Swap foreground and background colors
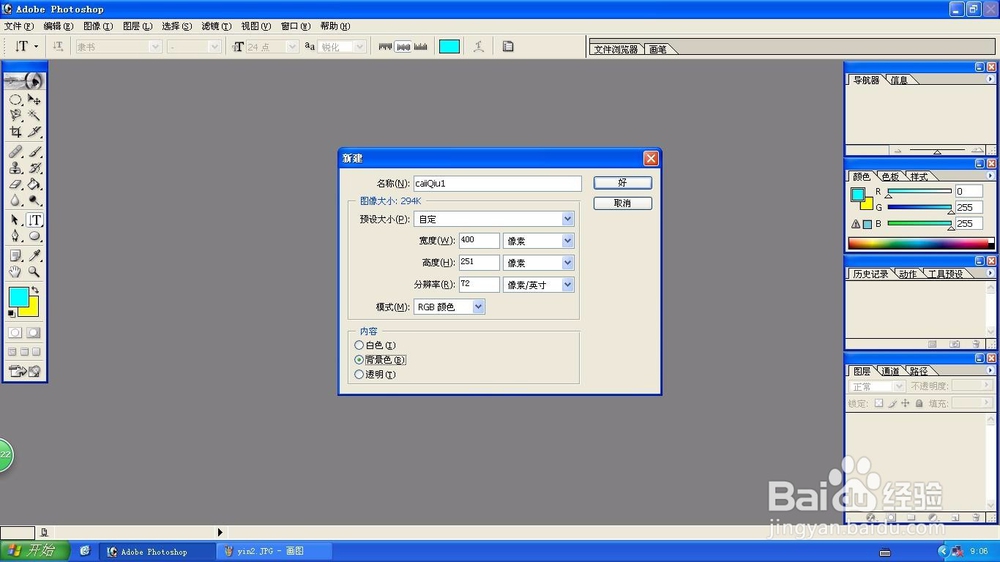 pyautogui.click(x=35, y=290)
